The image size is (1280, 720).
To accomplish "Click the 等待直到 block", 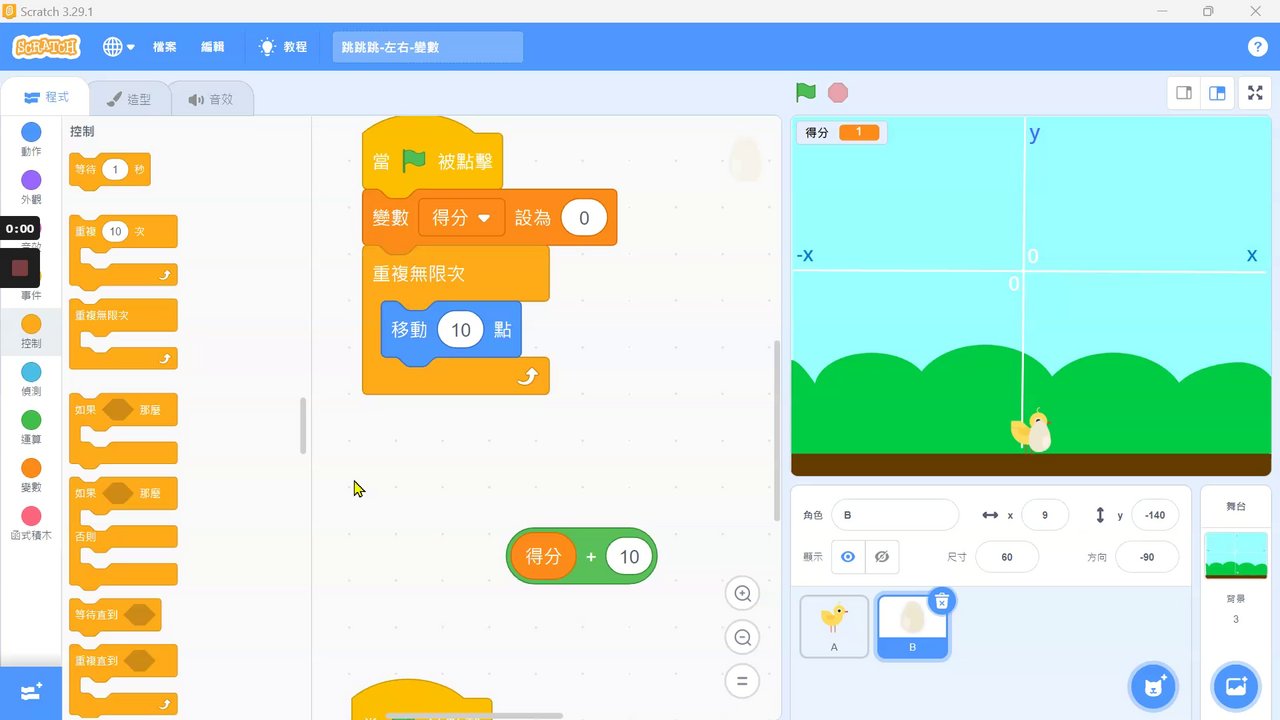I will (115, 615).
